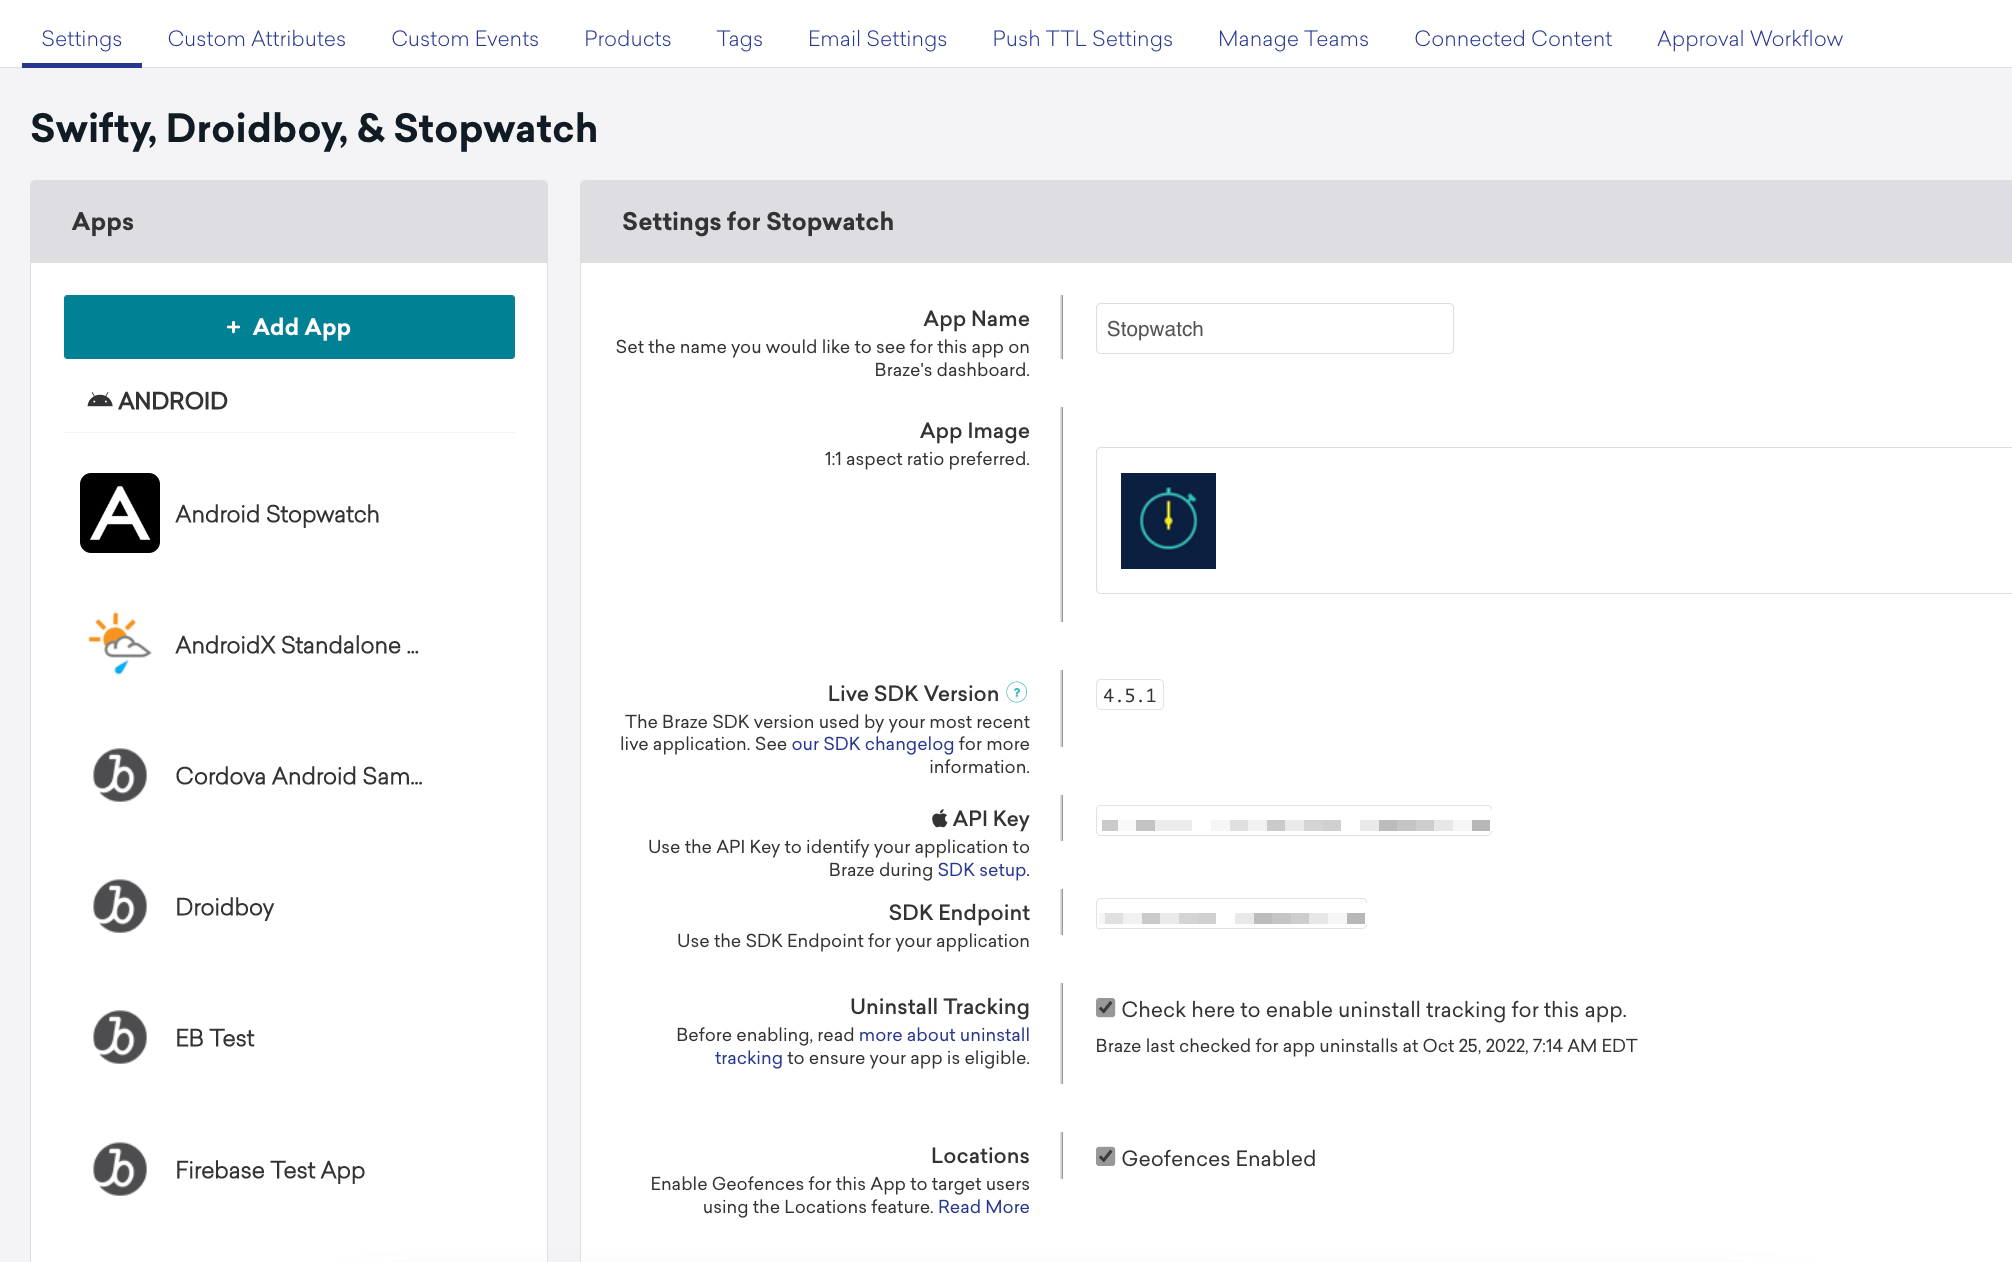Click the AndroidX Standalone weather icon

120,644
